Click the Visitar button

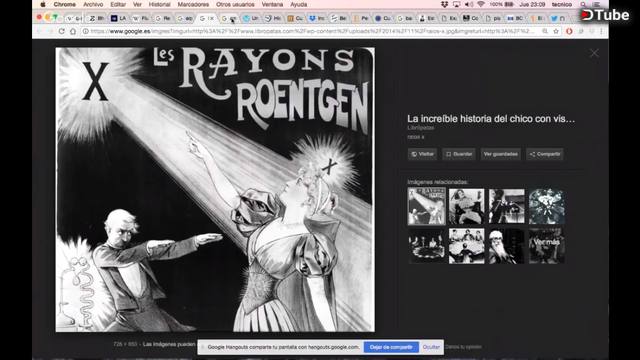coord(422,154)
